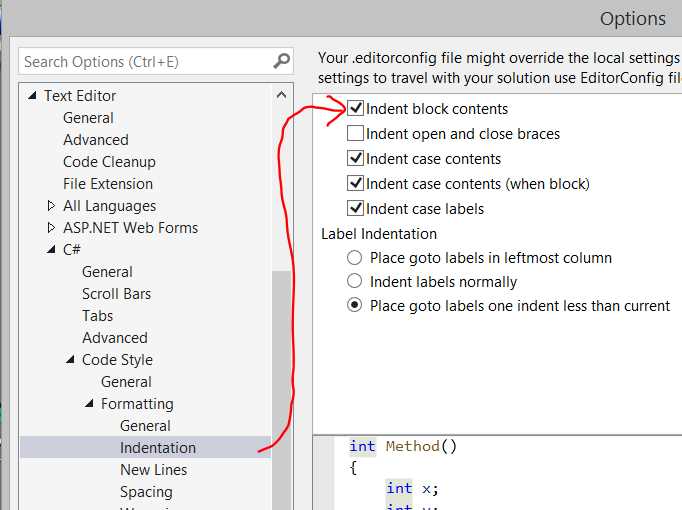Check Indent open and close braces

coord(355,133)
